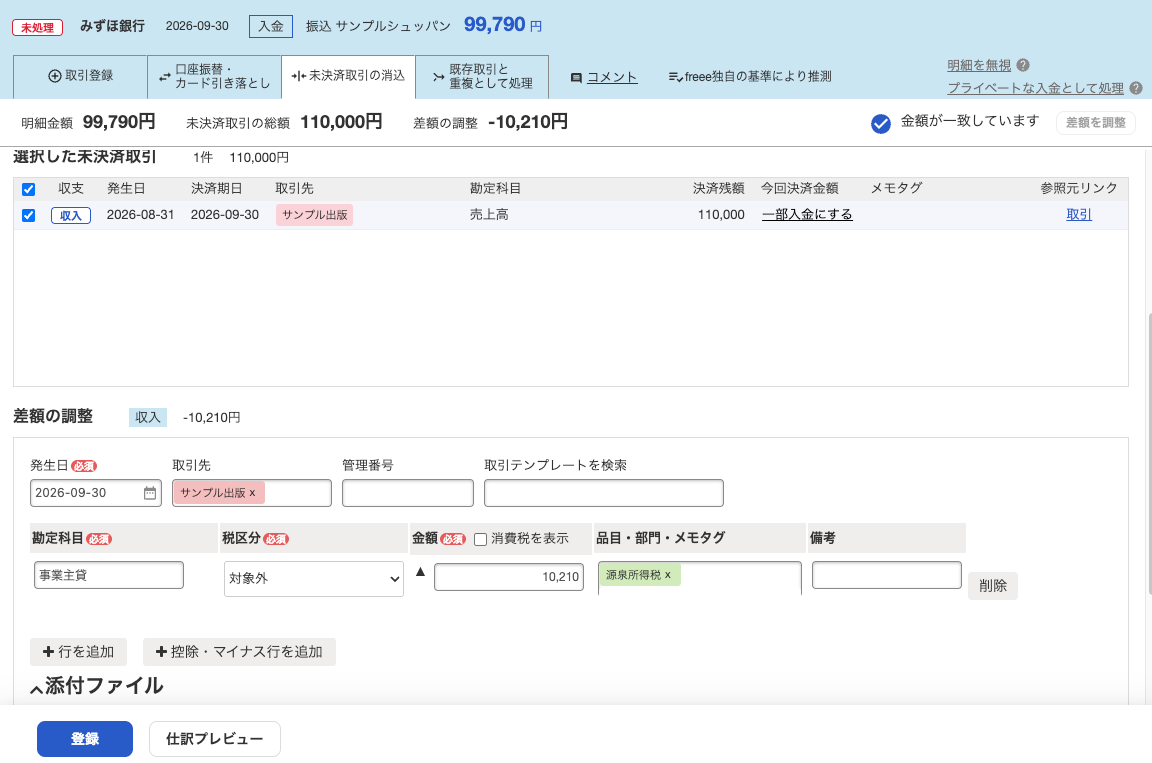Remove サンプル出版 tag with its x
The width and height of the screenshot is (1152, 763).
pyautogui.click(x=252, y=493)
